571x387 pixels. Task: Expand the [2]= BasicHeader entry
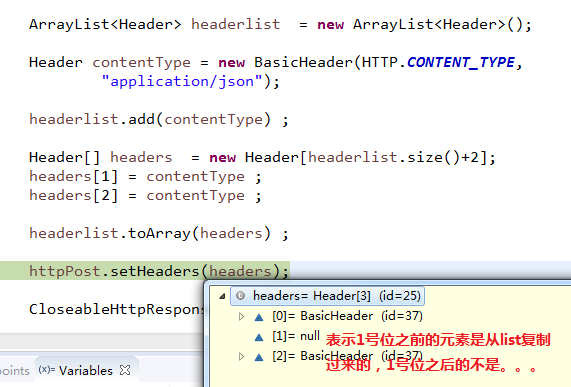[x=241, y=356]
